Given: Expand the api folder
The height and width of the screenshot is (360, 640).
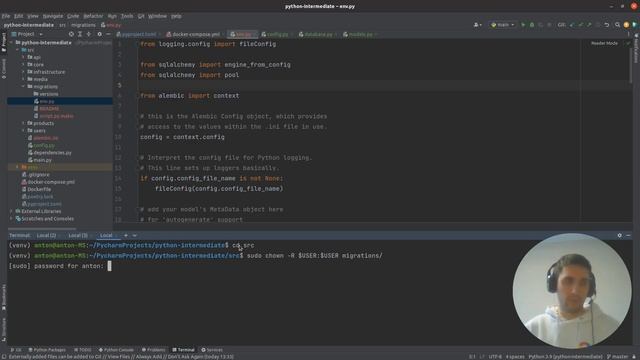Looking at the screenshot, I should pyautogui.click(x=23, y=57).
